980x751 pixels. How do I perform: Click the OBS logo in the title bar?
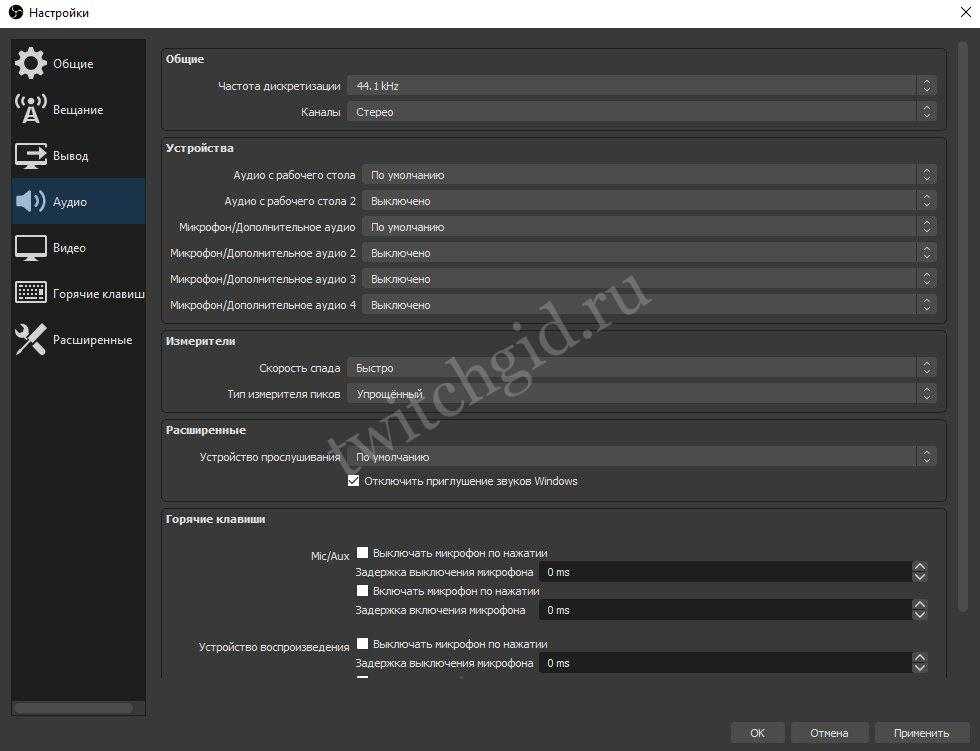pyautogui.click(x=16, y=12)
